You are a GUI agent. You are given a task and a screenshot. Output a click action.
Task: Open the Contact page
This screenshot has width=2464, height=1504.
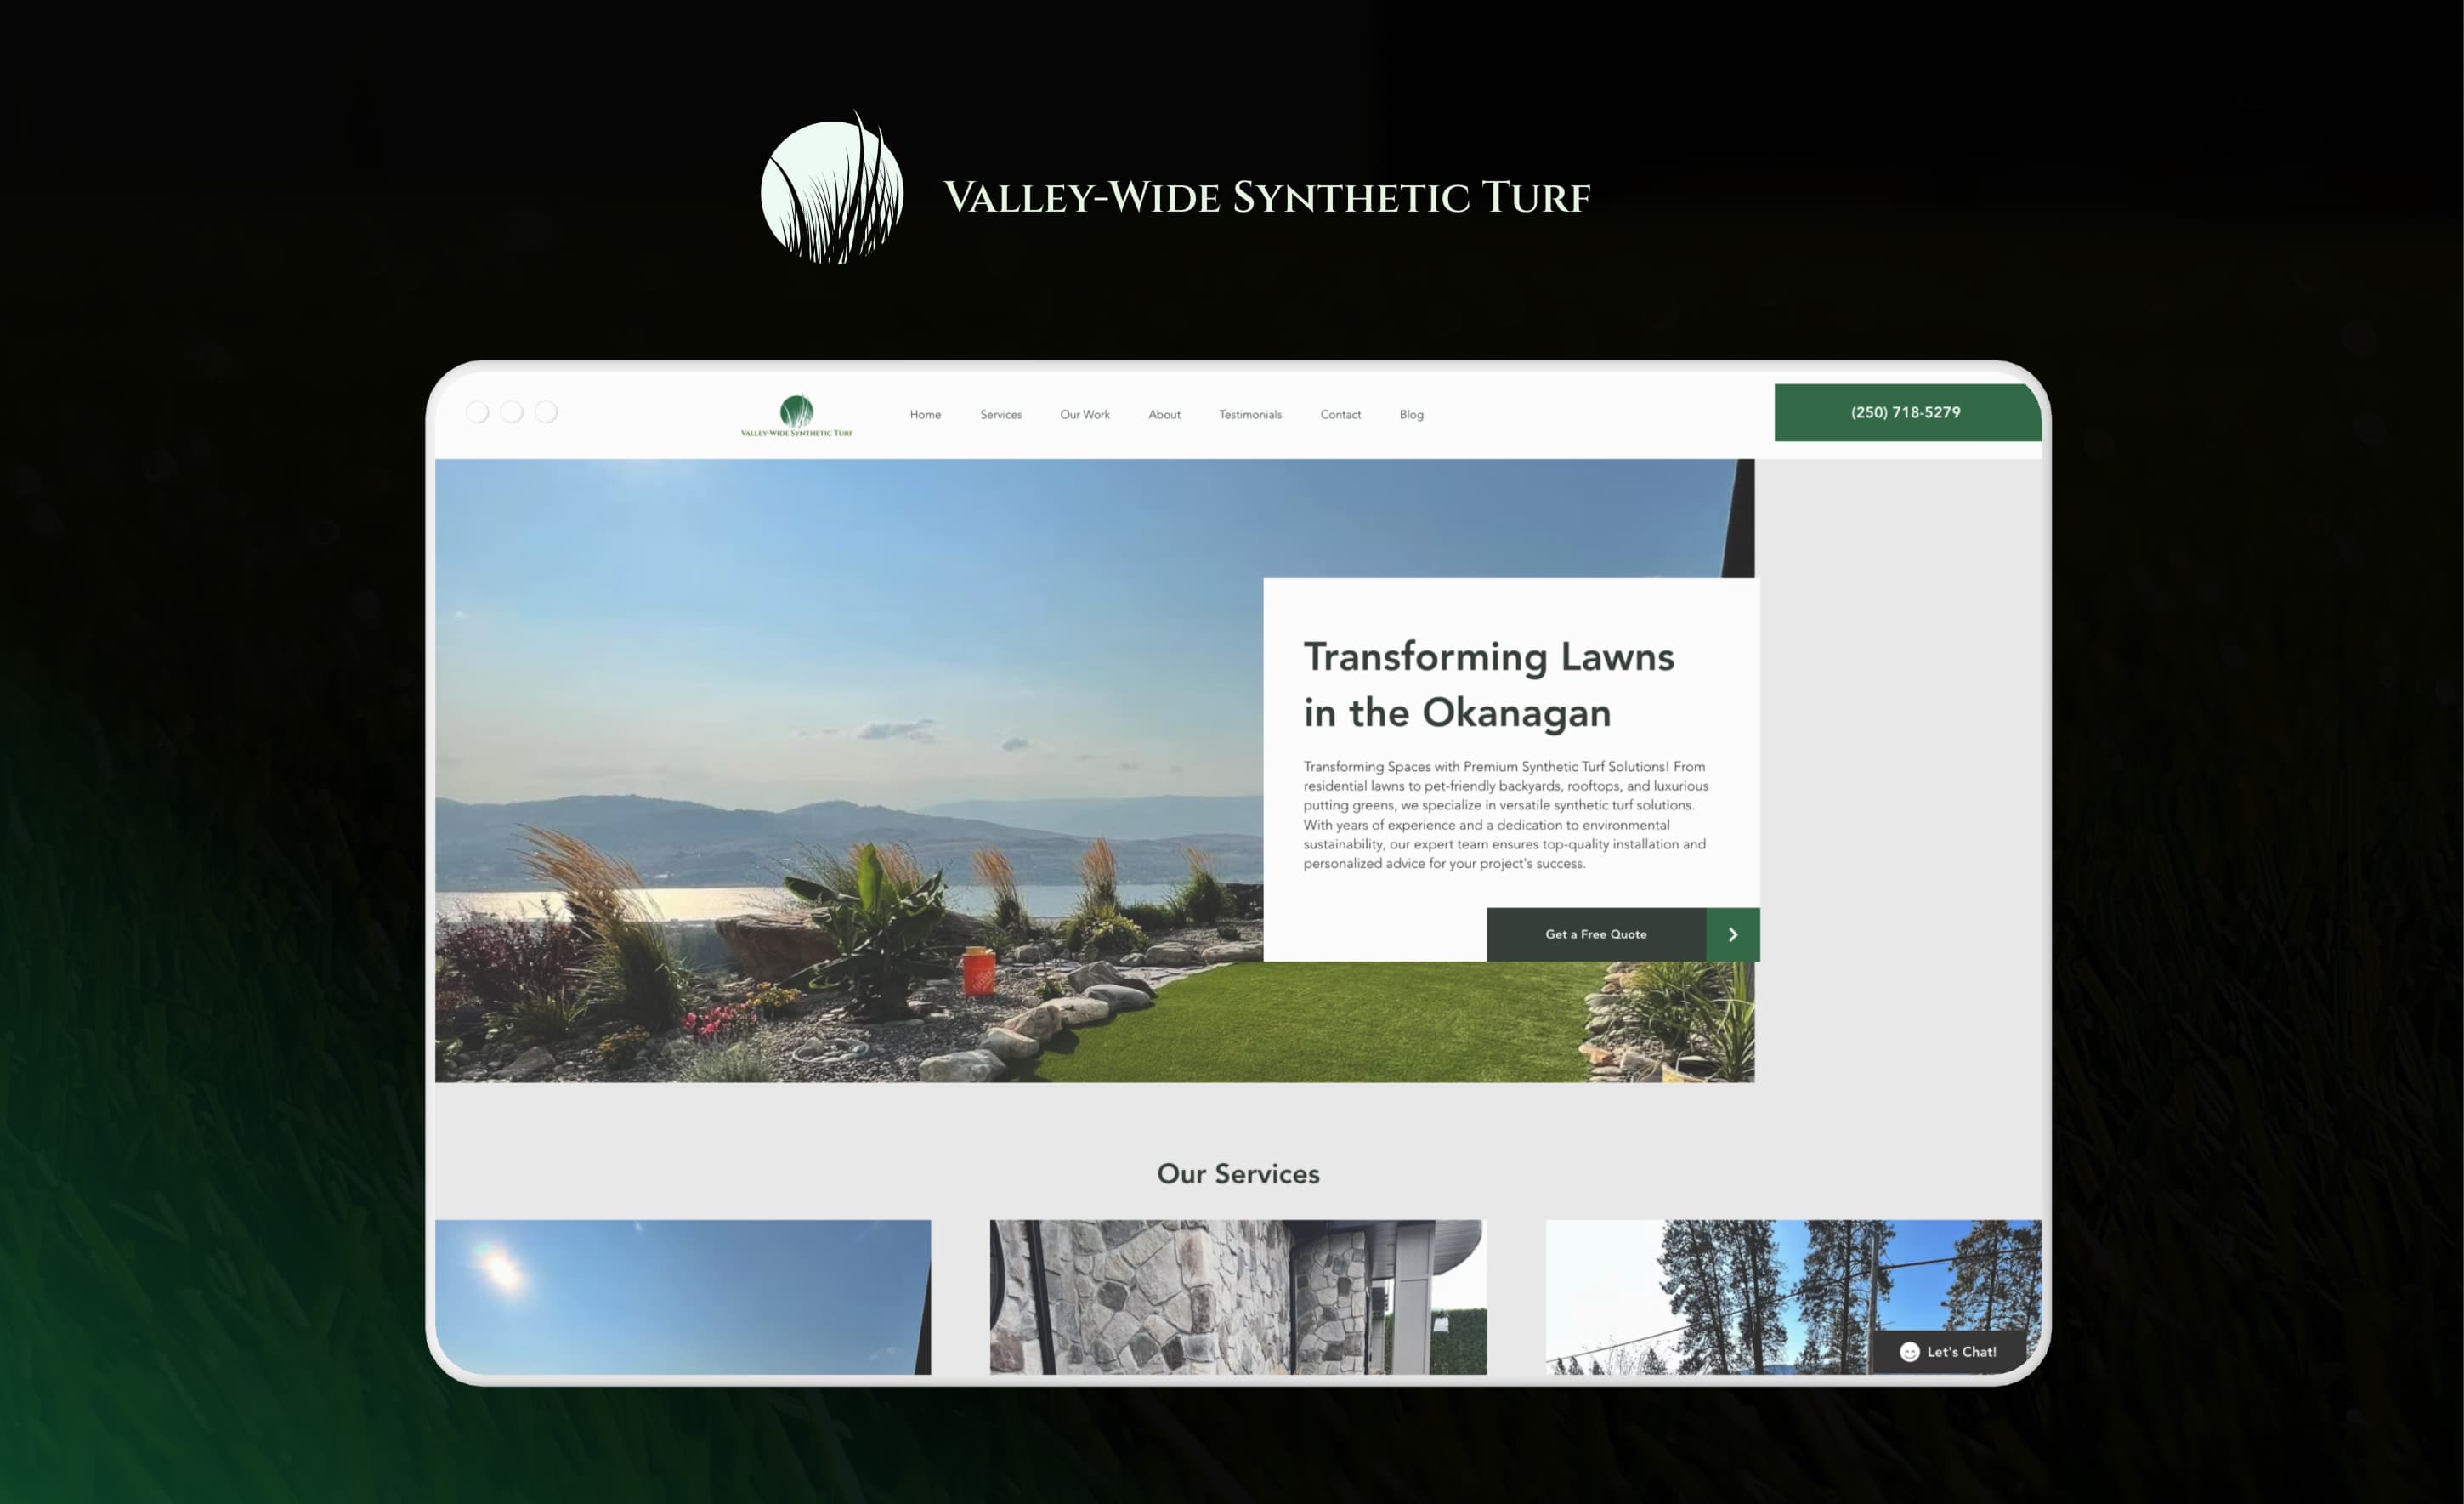pyautogui.click(x=1340, y=414)
